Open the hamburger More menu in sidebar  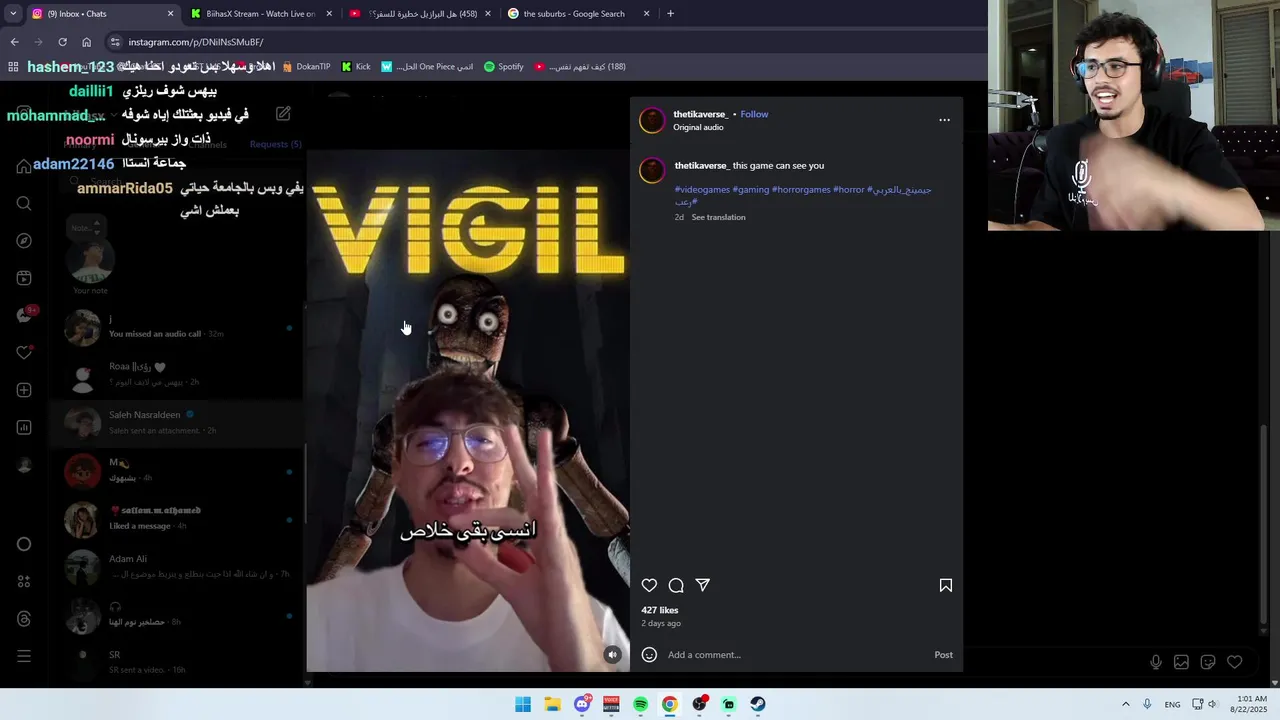[24, 656]
